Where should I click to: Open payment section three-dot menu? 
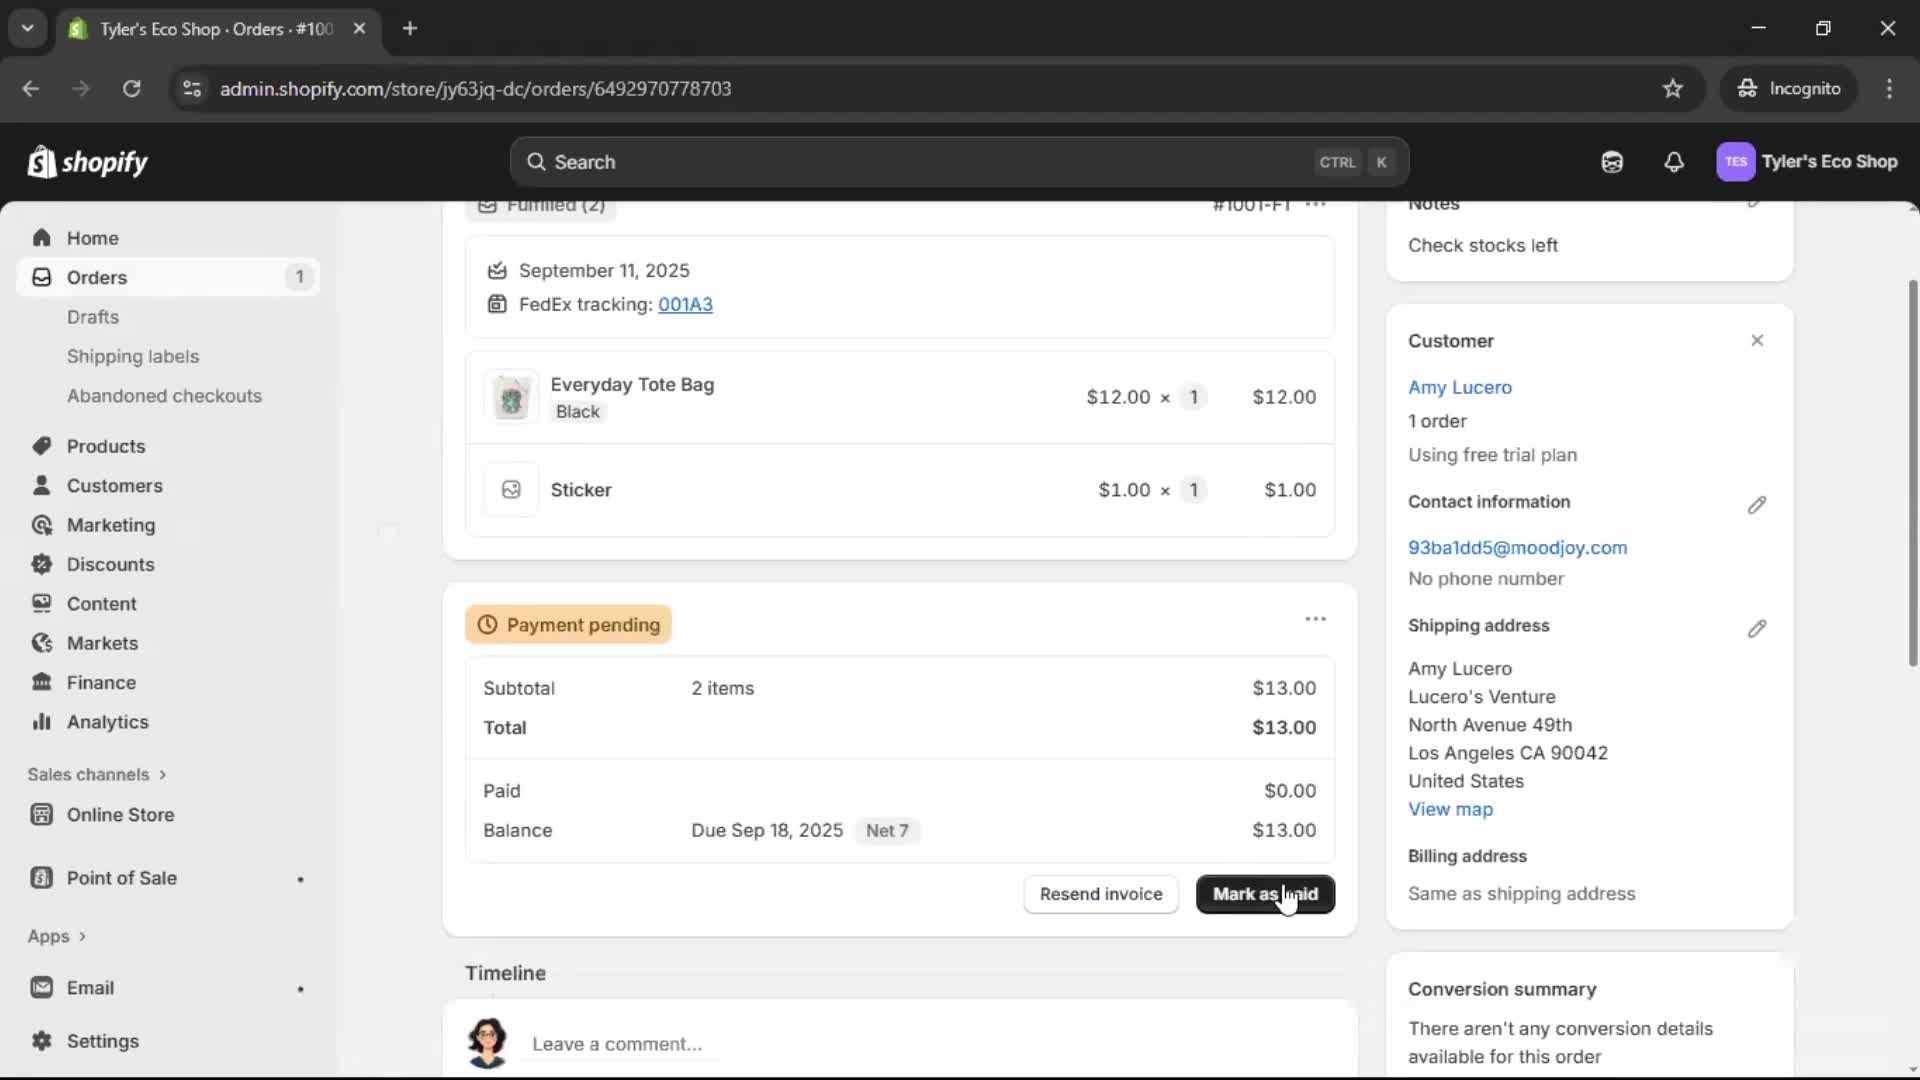pos(1315,620)
